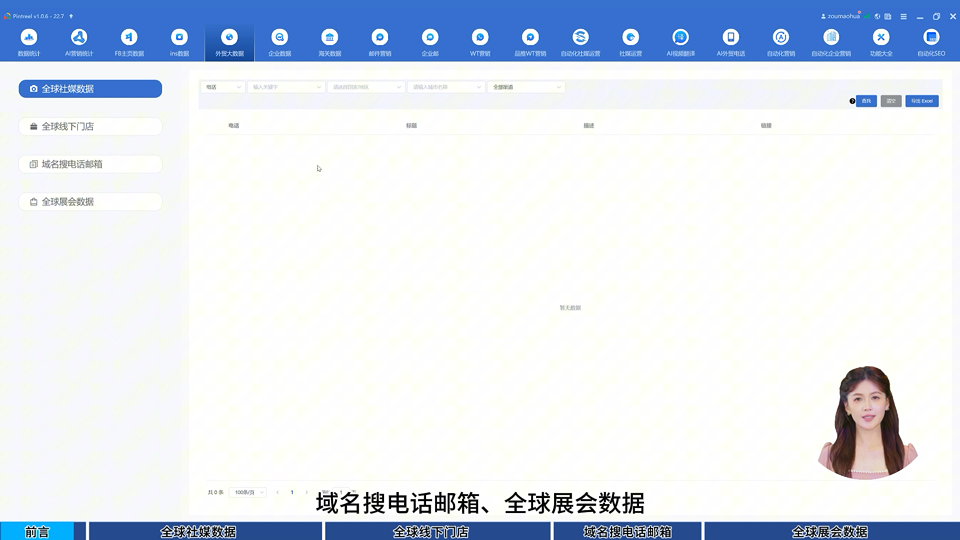This screenshot has height=540, width=960.
Task: Click the gray 清空 clear button
Action: coord(891,101)
